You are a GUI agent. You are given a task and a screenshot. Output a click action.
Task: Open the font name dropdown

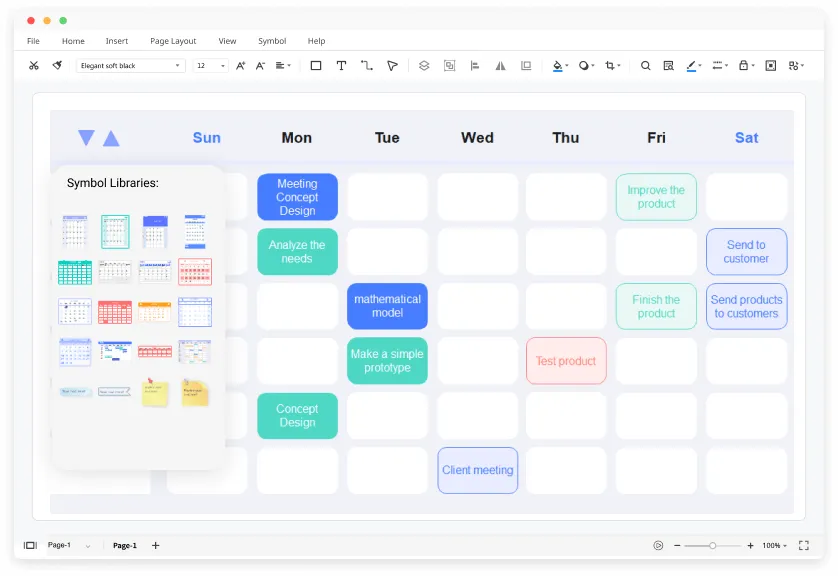[x=130, y=66]
